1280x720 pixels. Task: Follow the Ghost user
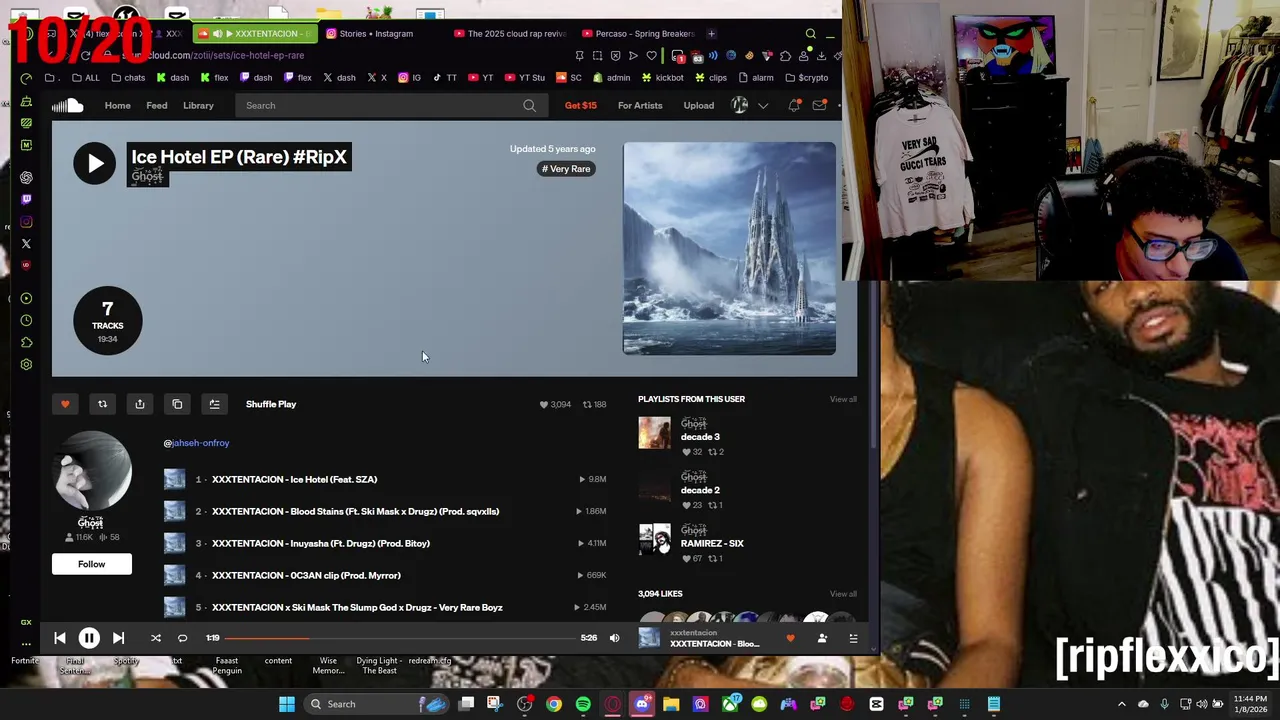point(91,564)
